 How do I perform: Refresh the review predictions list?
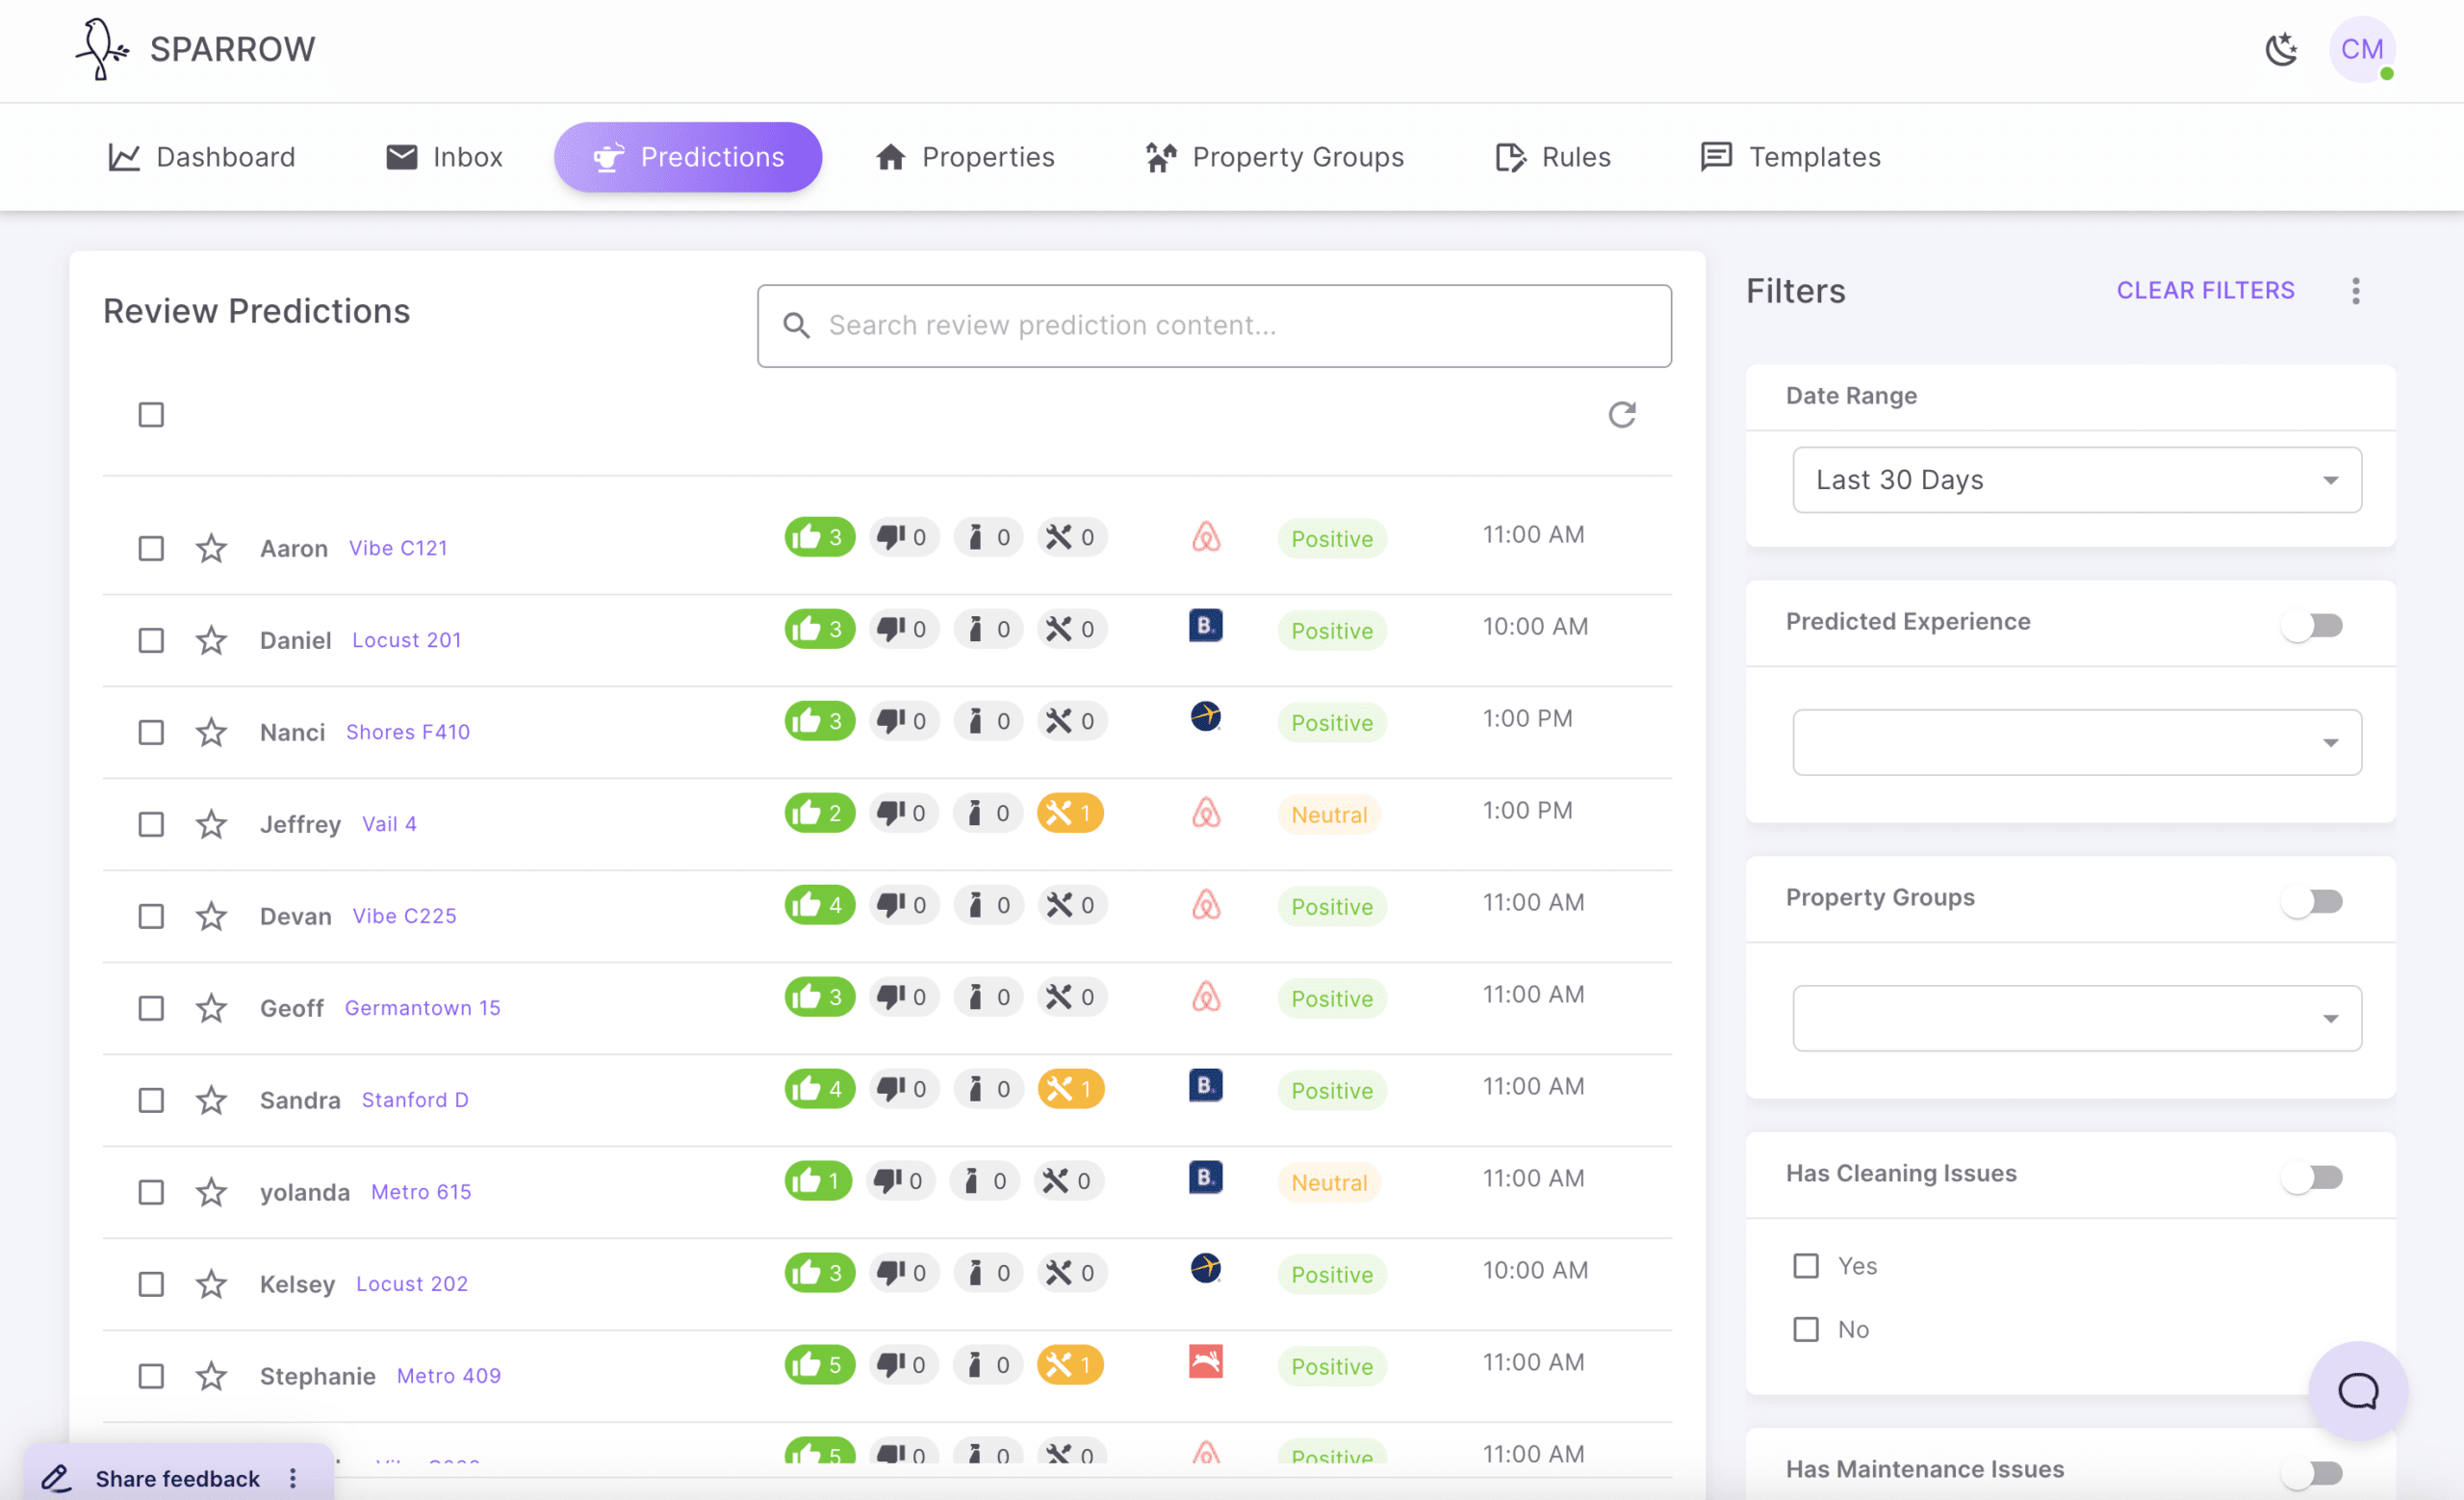[x=1621, y=414]
